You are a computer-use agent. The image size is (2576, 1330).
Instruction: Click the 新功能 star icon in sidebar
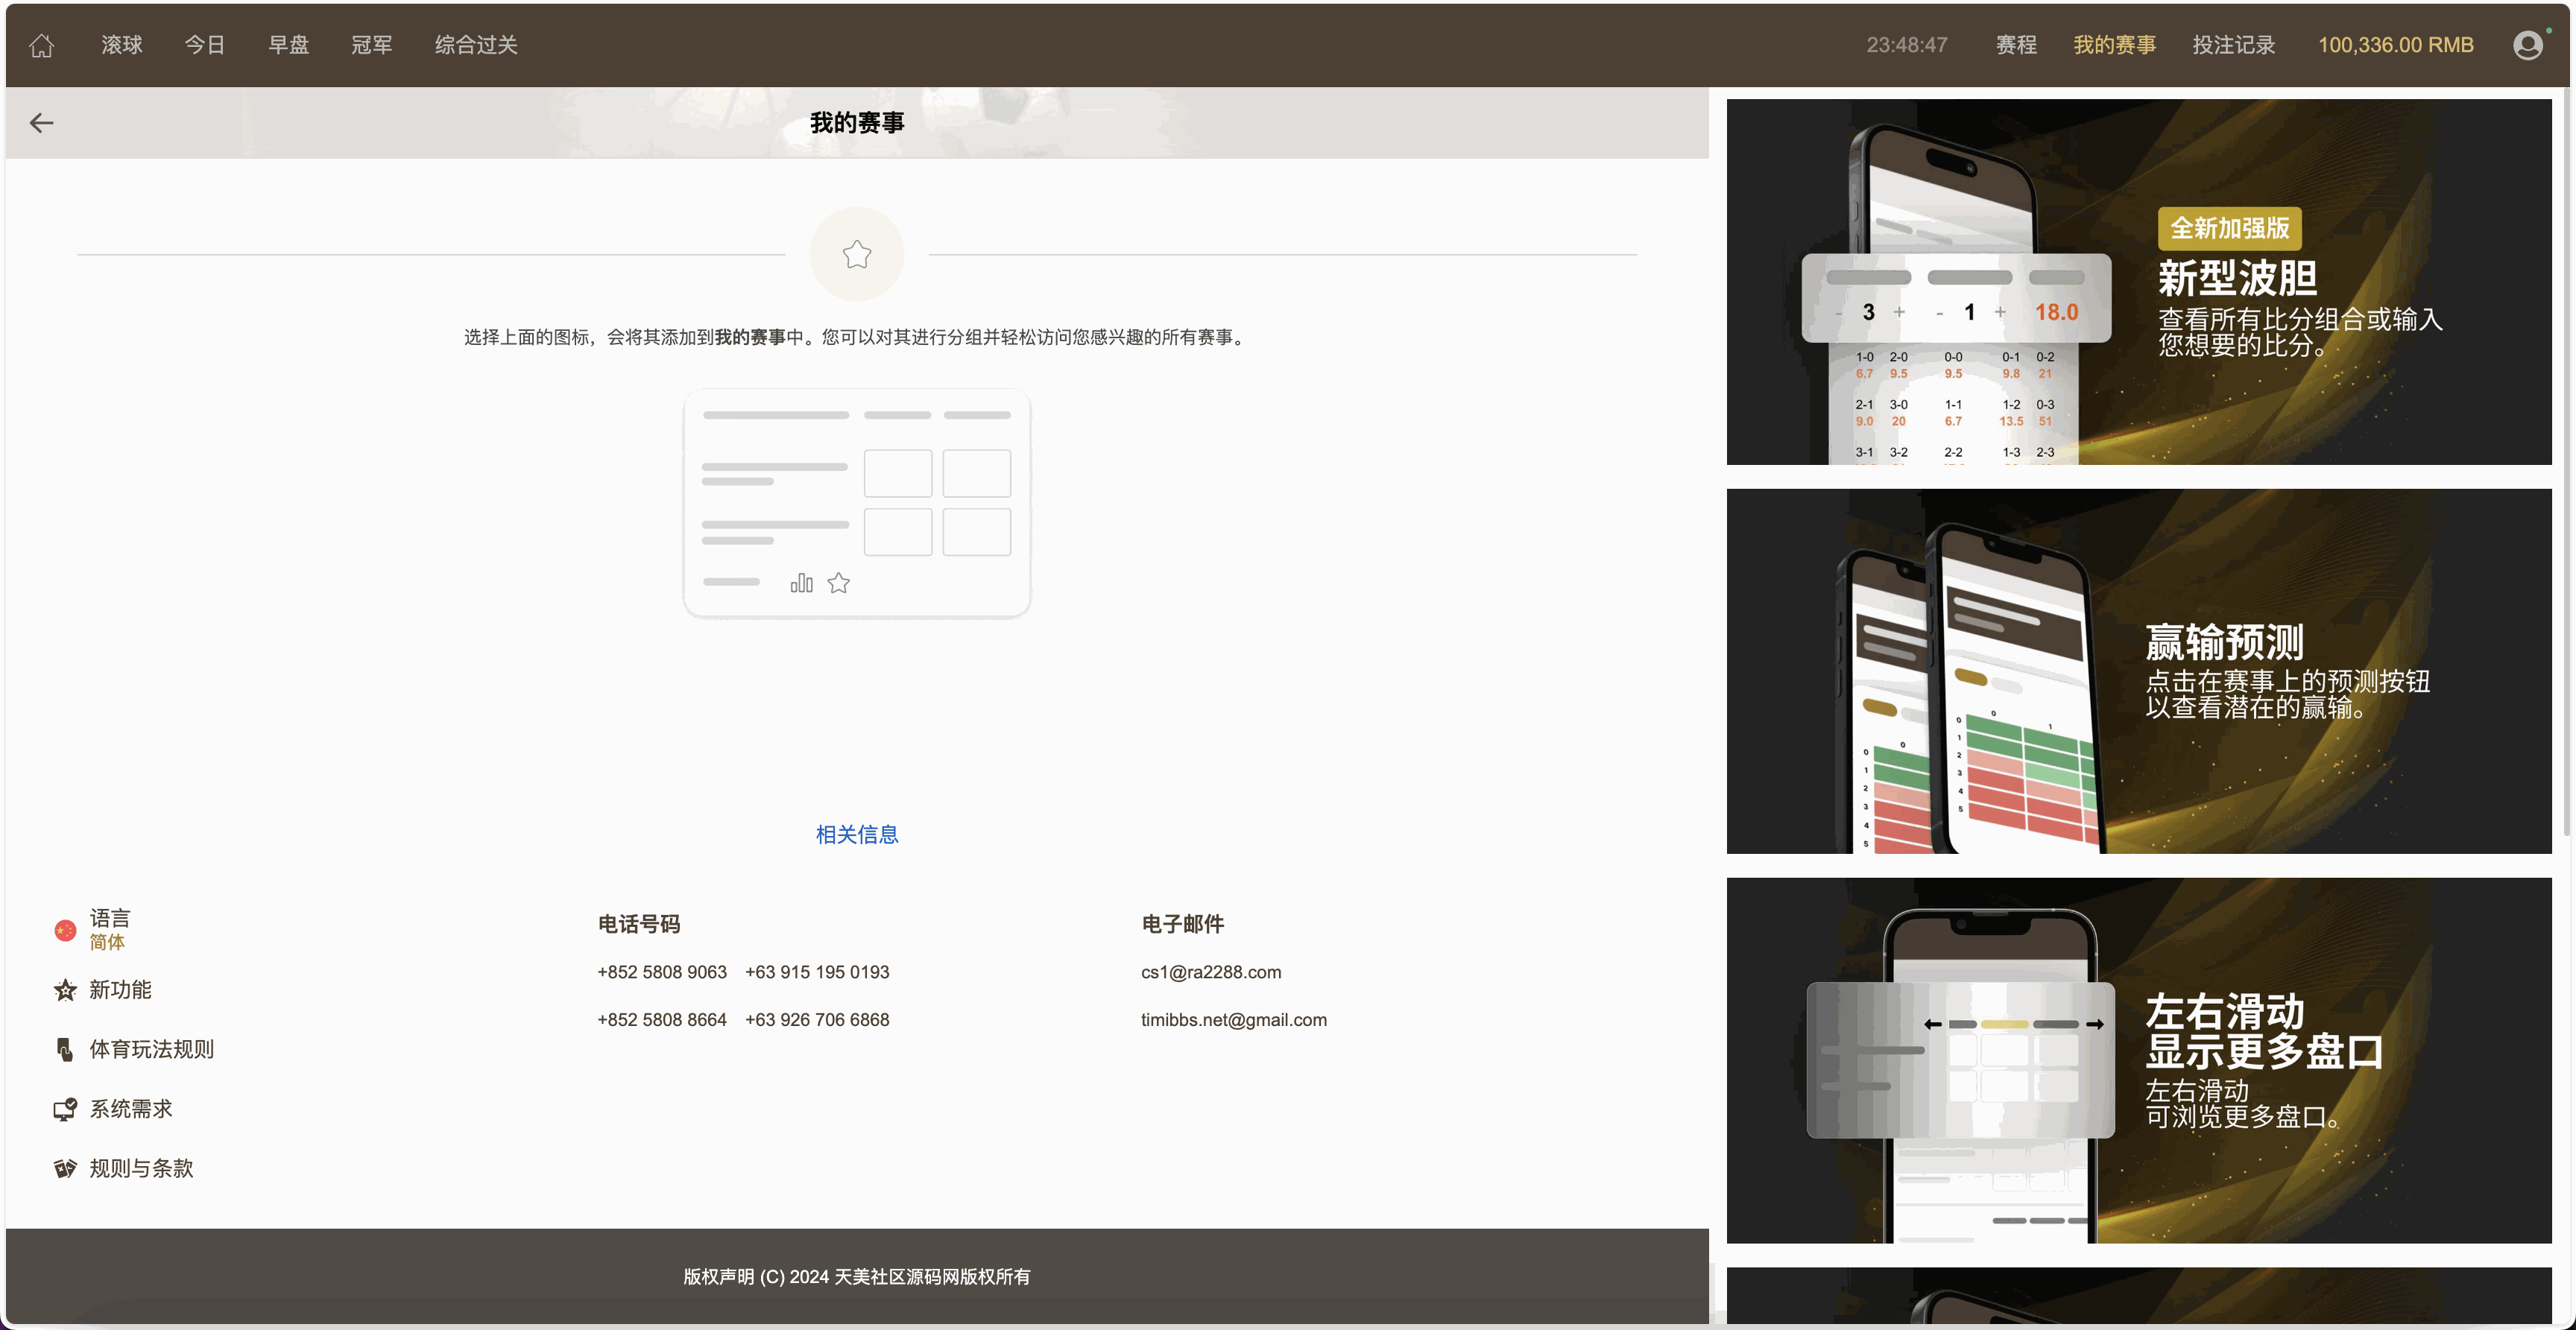click(64, 990)
